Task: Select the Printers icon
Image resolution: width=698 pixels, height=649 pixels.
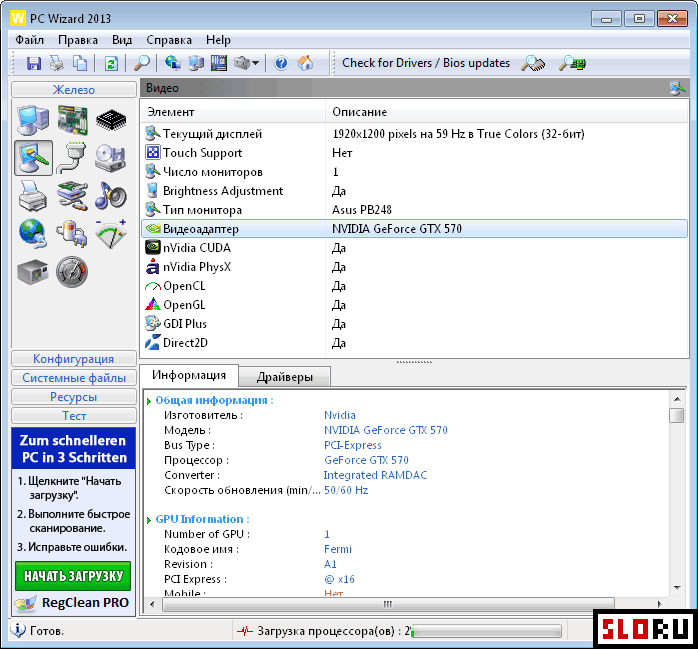Action: (x=33, y=196)
